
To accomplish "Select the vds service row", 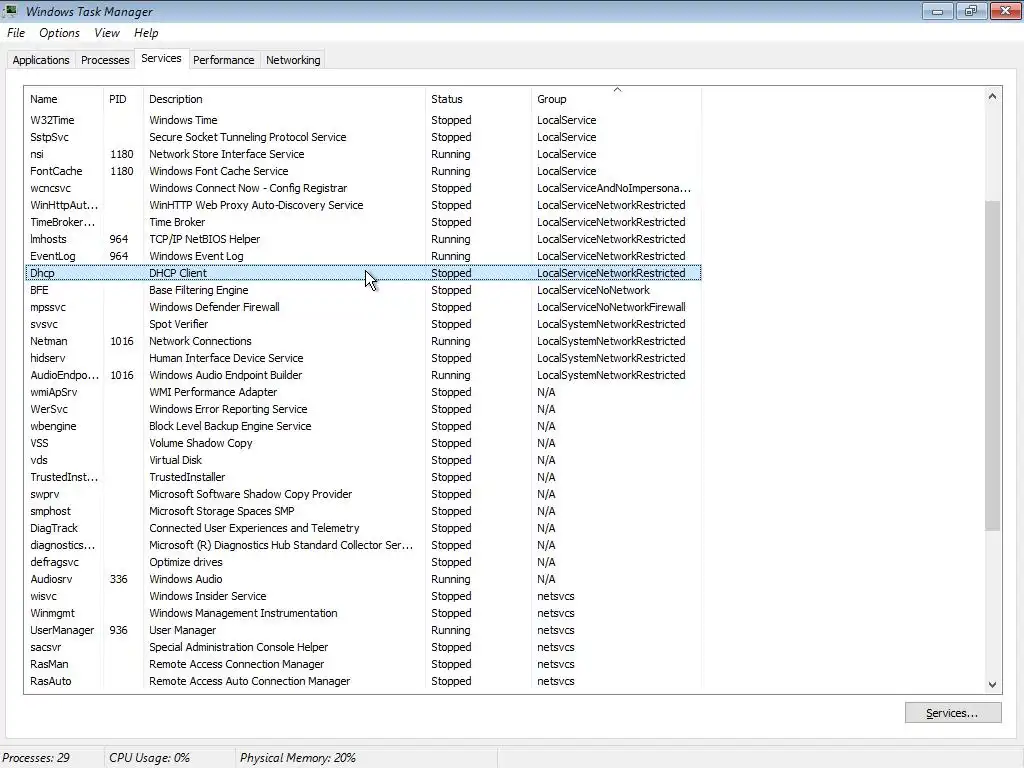I will pos(363,460).
